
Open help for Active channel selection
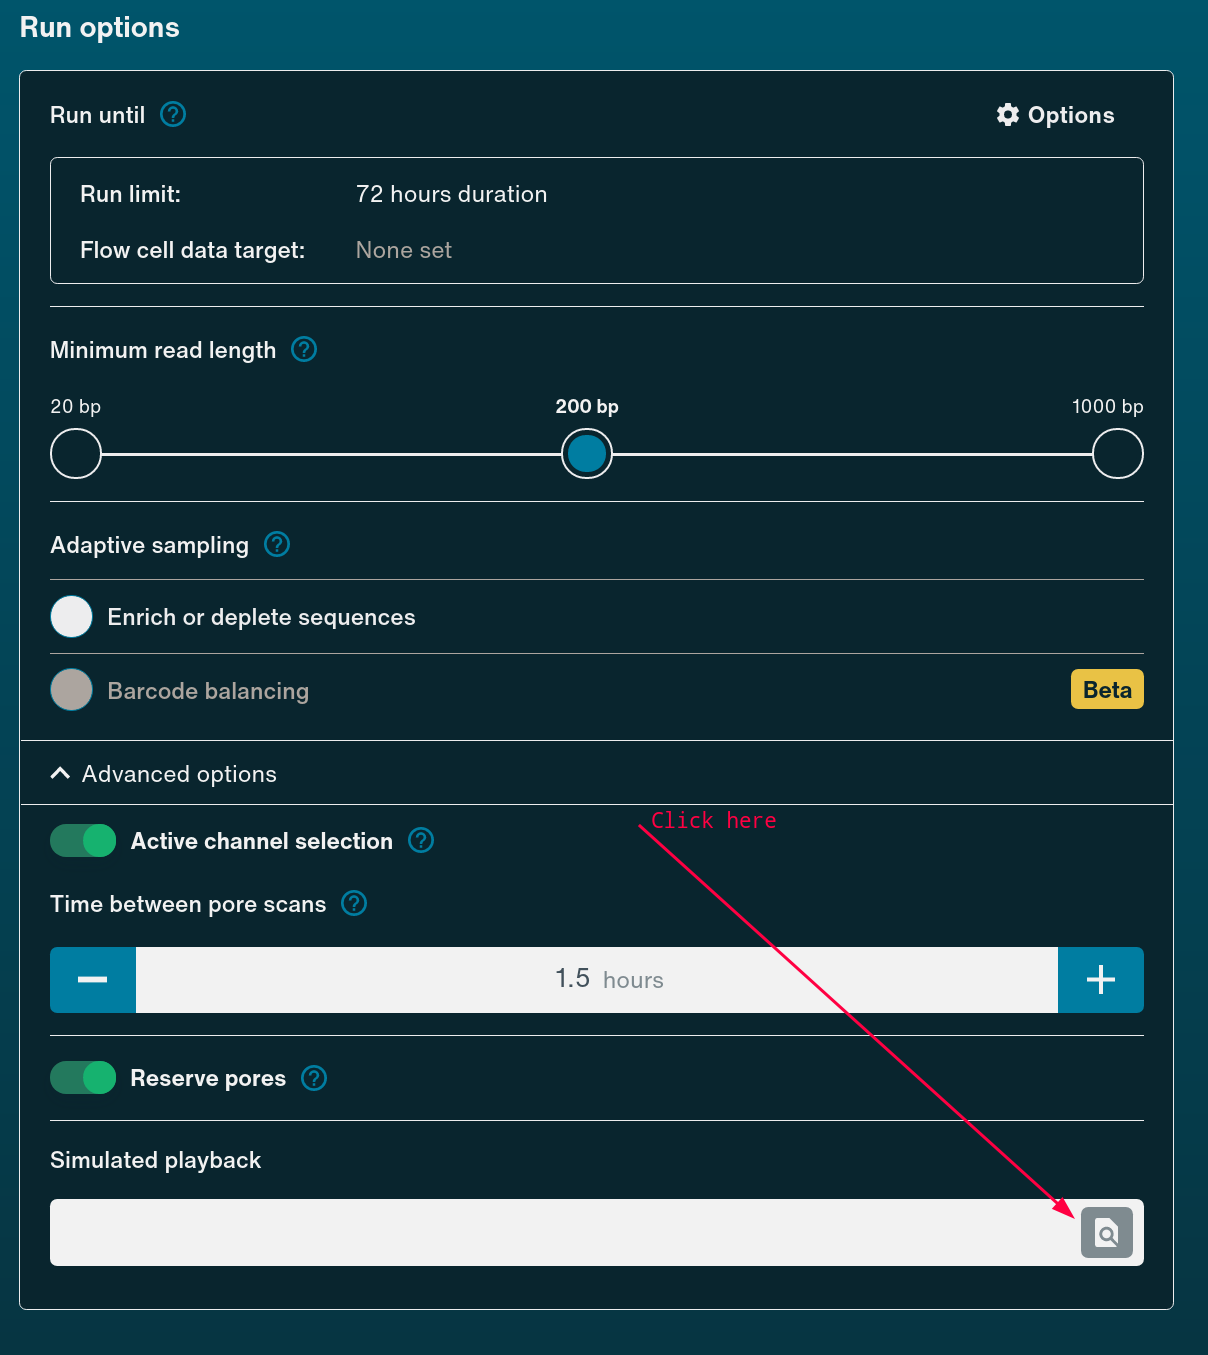tap(421, 841)
